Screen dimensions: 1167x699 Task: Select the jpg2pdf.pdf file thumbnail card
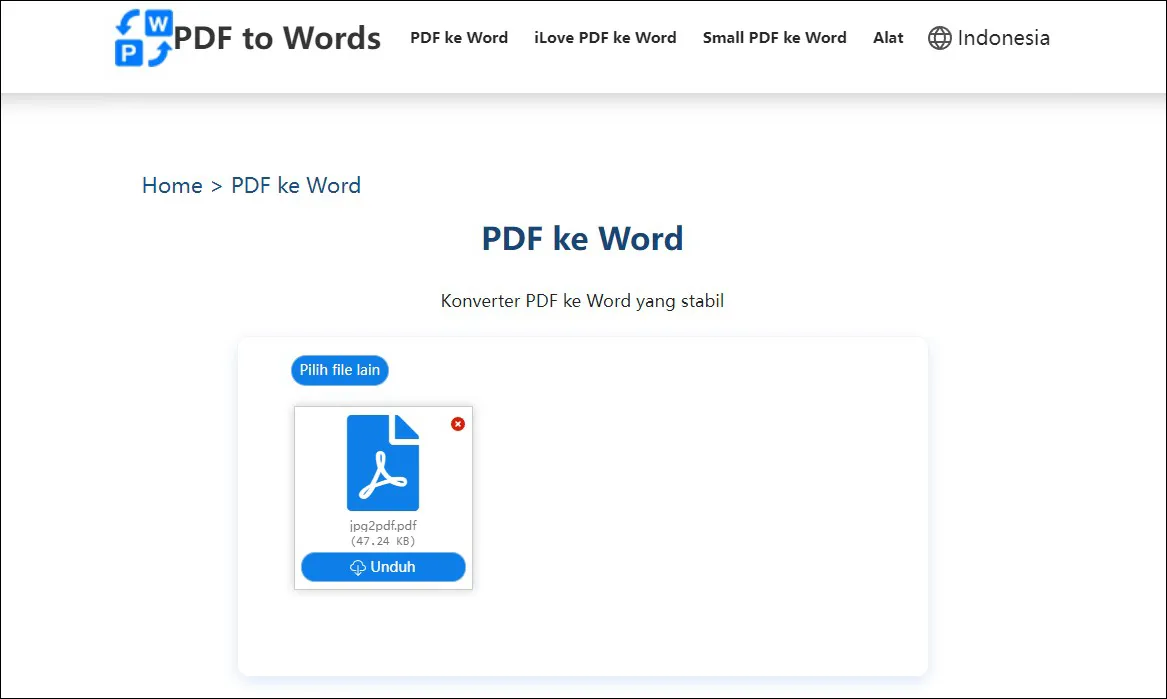point(383,497)
